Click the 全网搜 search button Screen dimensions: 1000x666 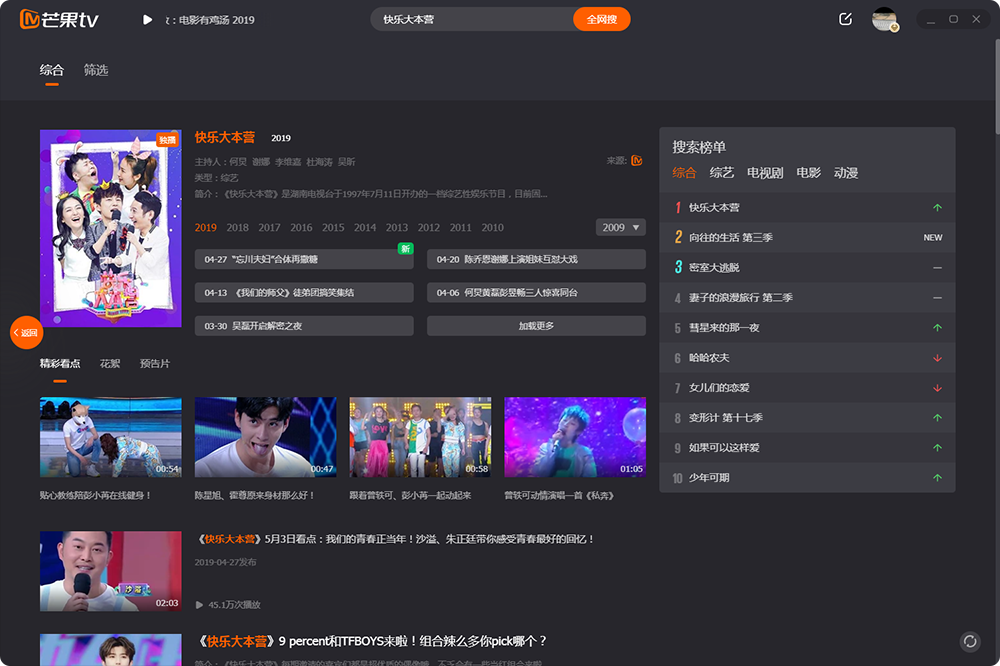(x=601, y=19)
